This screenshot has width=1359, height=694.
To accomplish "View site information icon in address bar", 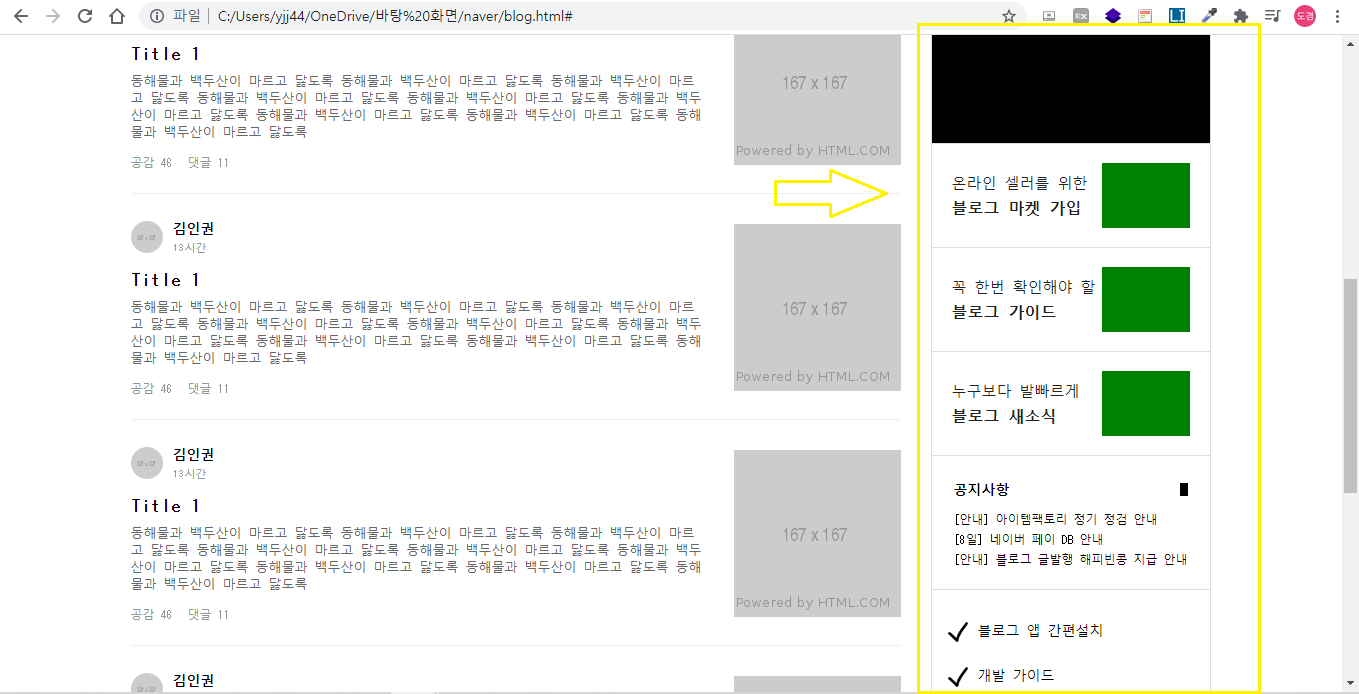I will (157, 16).
